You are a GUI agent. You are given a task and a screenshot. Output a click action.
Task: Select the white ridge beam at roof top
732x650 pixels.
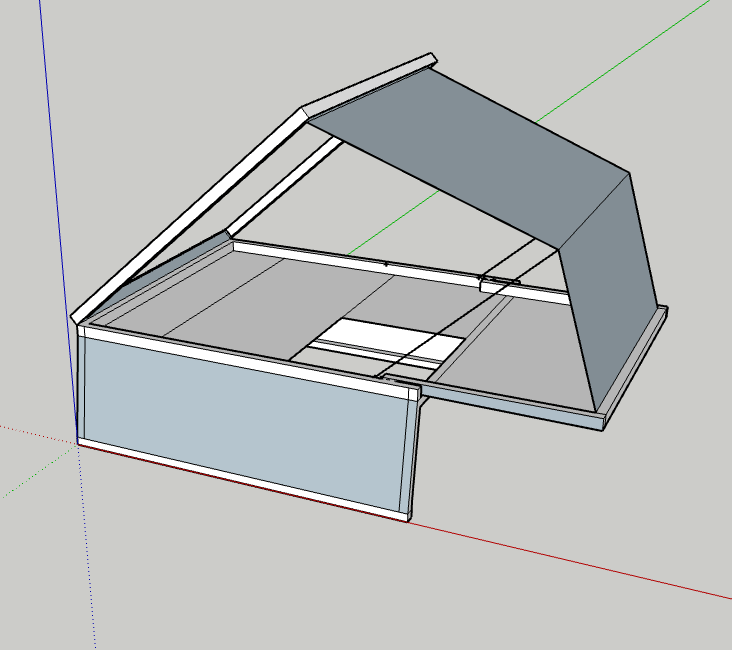point(369,84)
